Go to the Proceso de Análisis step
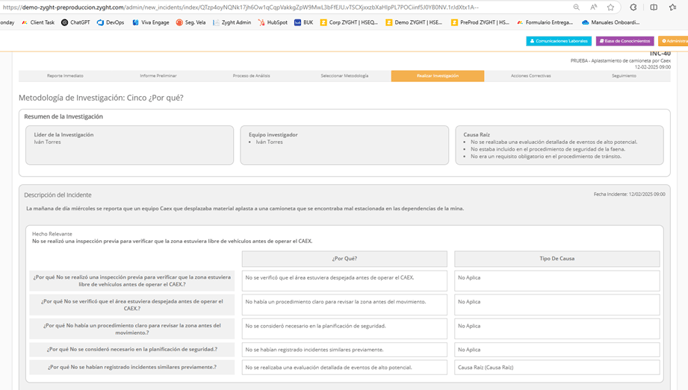Image resolution: width=688 pixels, height=390 pixels. (x=251, y=76)
